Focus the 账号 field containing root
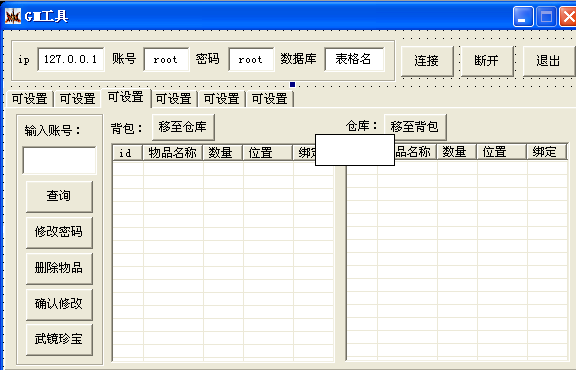Screen dimensions: 576x370 point(166,59)
